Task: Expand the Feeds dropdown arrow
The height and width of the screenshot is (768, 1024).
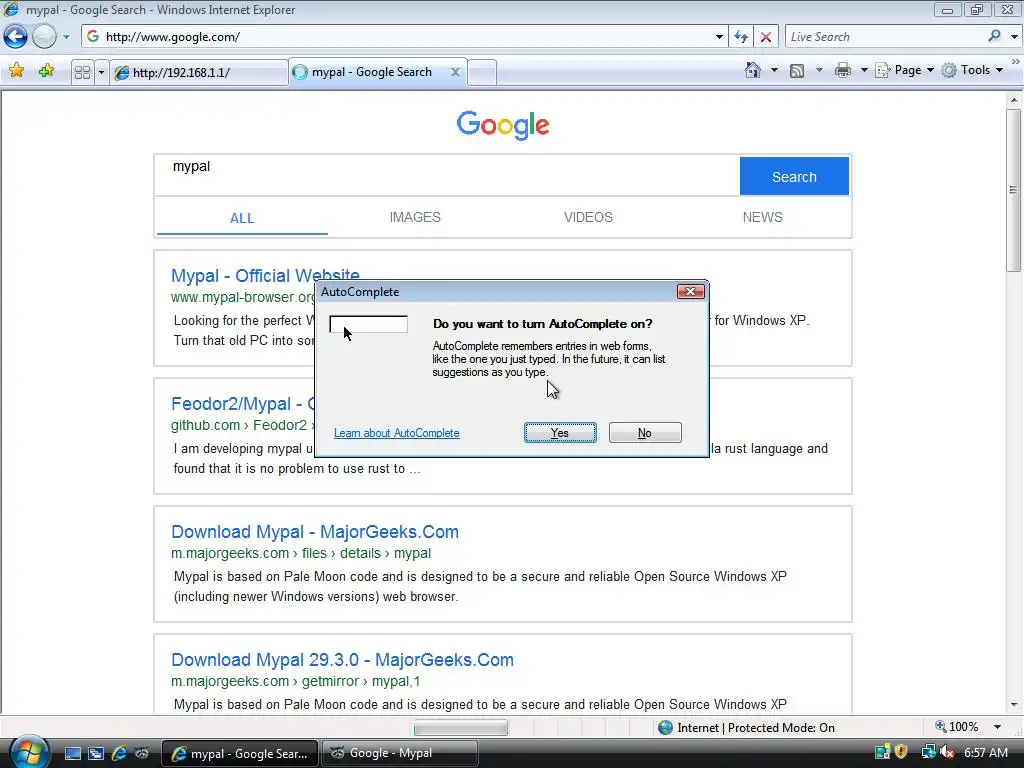Action: tap(819, 70)
